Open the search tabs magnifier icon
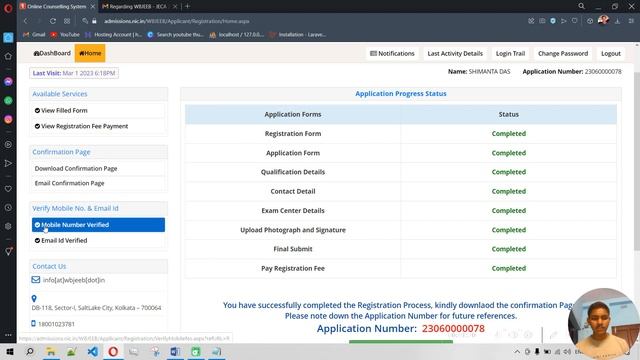The height and width of the screenshot is (360, 640). [x=581, y=6]
